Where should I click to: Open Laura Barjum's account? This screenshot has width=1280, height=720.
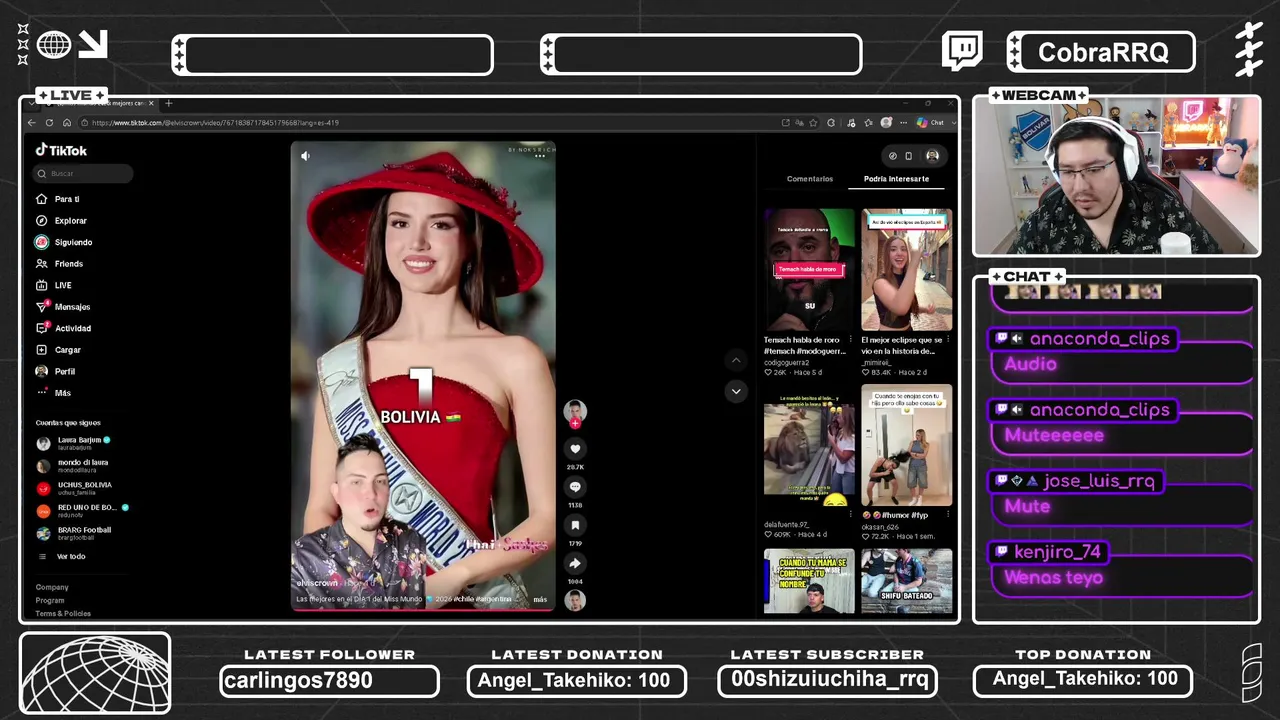click(74, 443)
